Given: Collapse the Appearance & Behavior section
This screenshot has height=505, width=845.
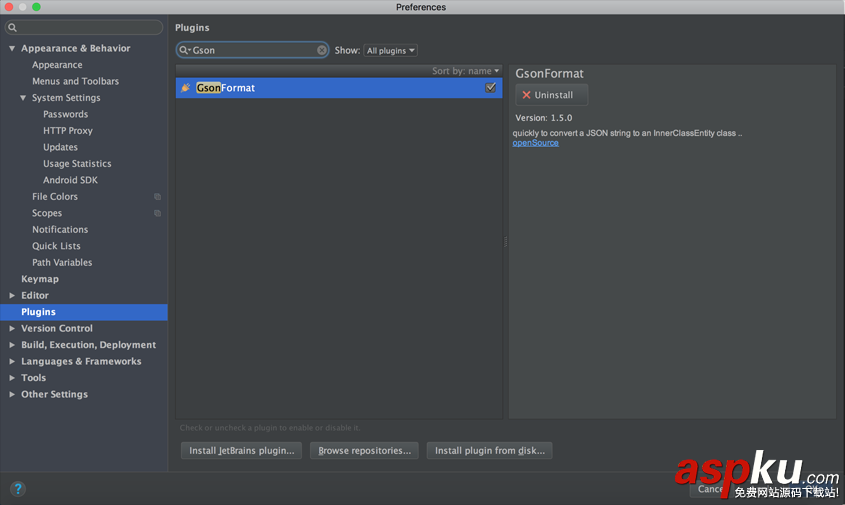Looking at the screenshot, I should 12,48.
